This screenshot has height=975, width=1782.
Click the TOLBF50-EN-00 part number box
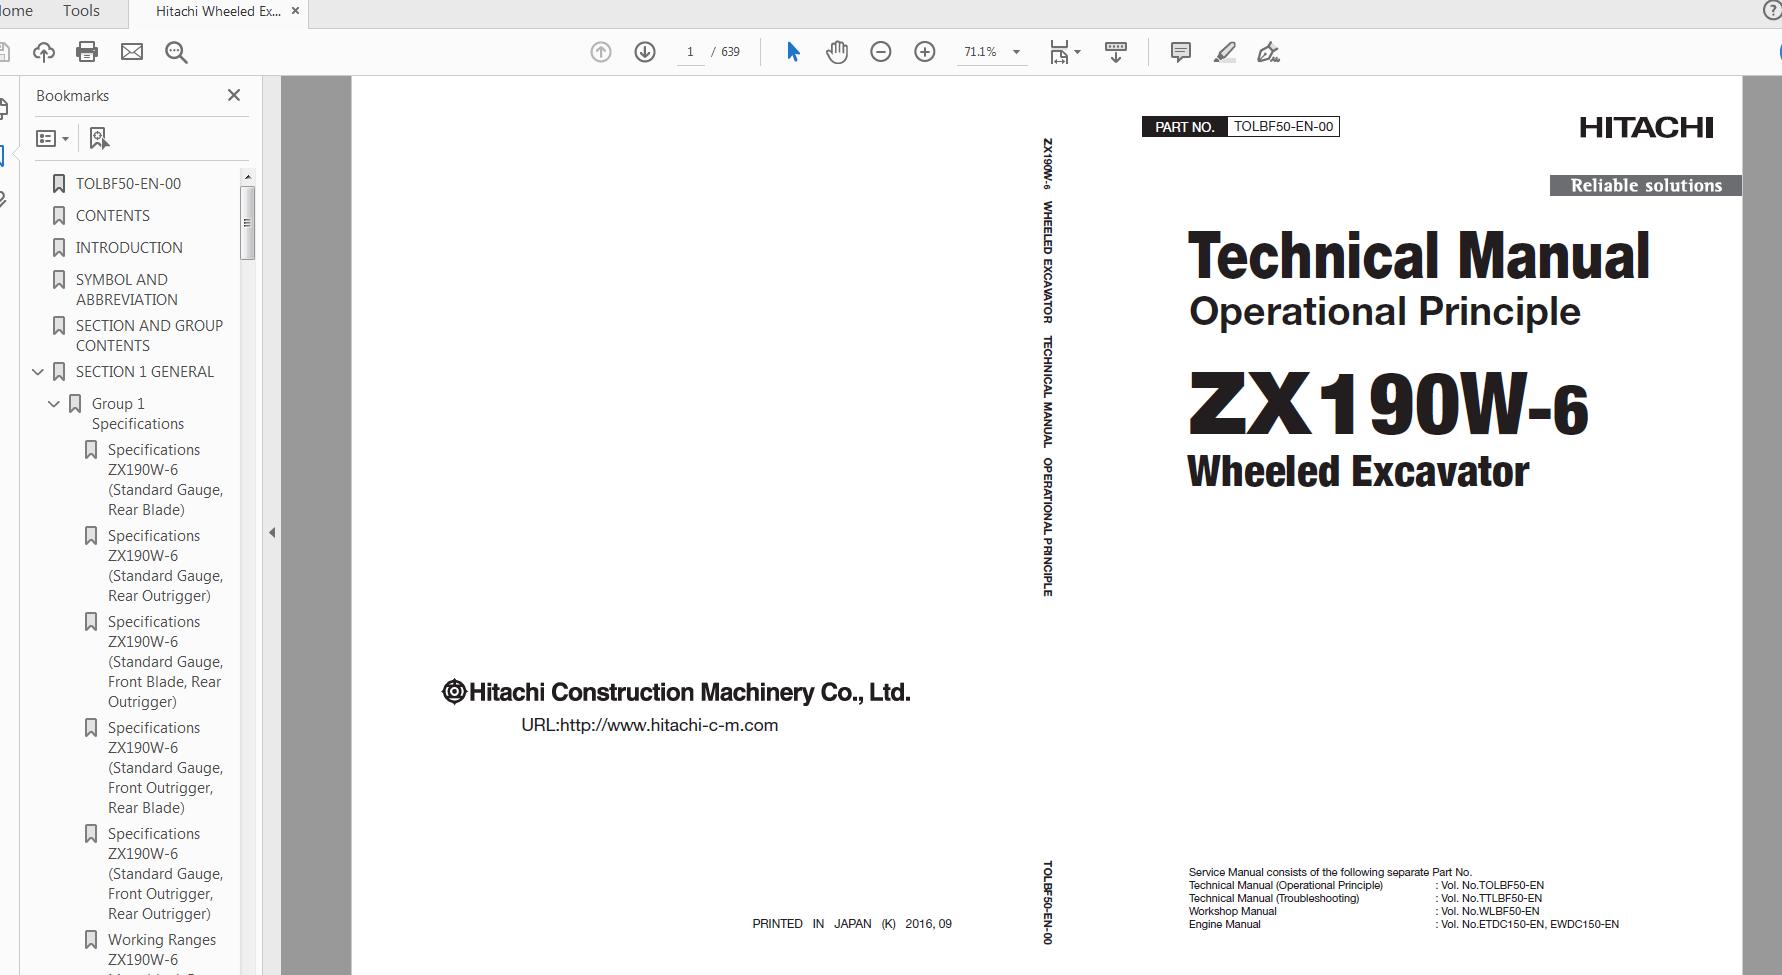pos(1283,126)
